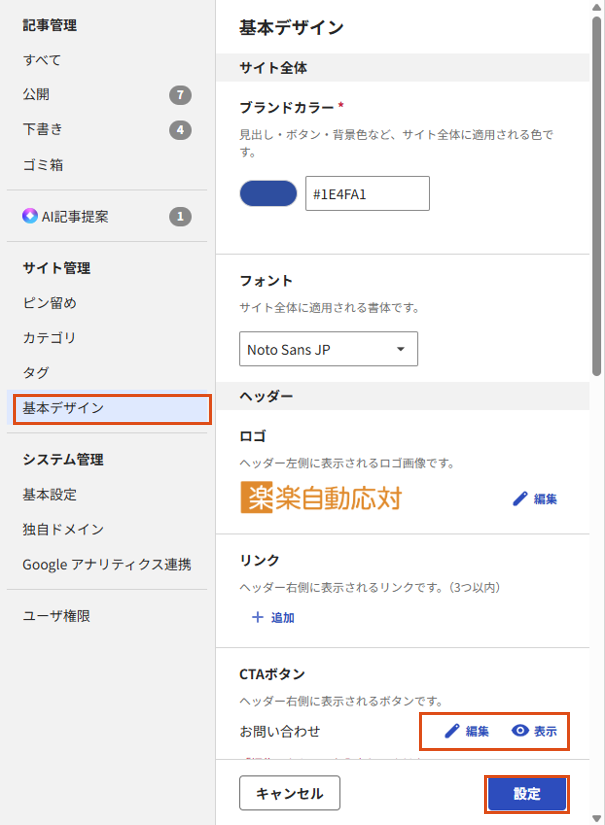The width and height of the screenshot is (605, 825).
Task: Click the 楽楽自動応対 logo image
Action: click(321, 497)
